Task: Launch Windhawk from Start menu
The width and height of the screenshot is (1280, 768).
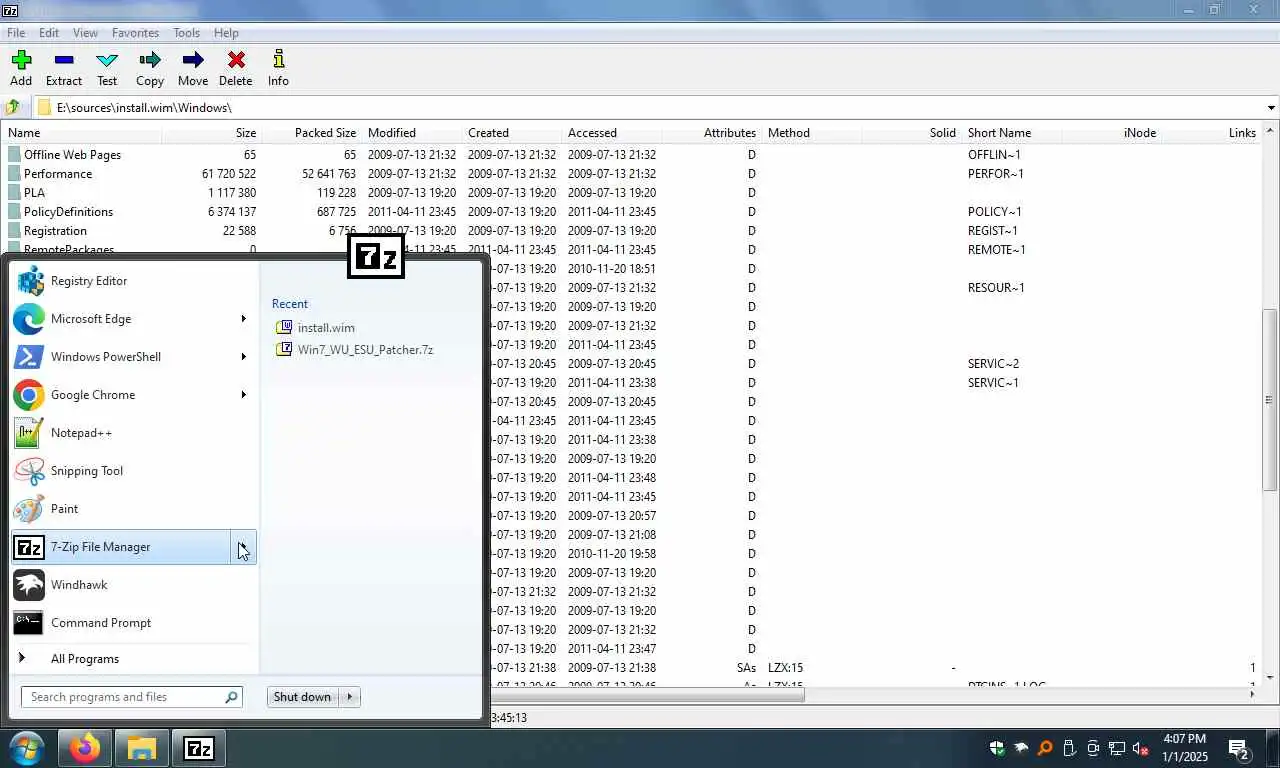Action: [x=133, y=585]
